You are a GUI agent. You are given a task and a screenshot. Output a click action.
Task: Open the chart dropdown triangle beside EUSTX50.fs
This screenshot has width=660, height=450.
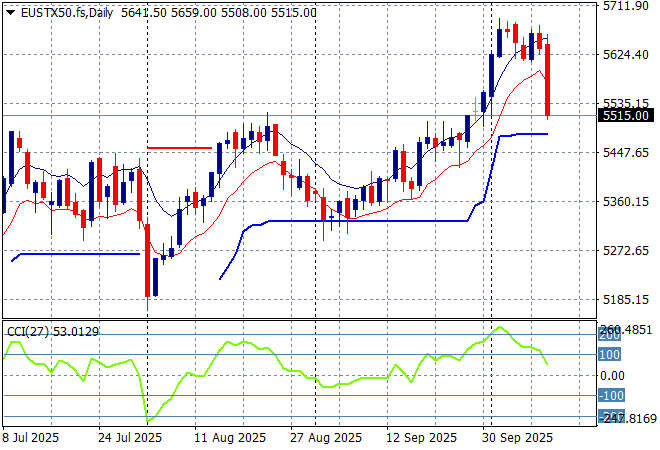(11, 13)
